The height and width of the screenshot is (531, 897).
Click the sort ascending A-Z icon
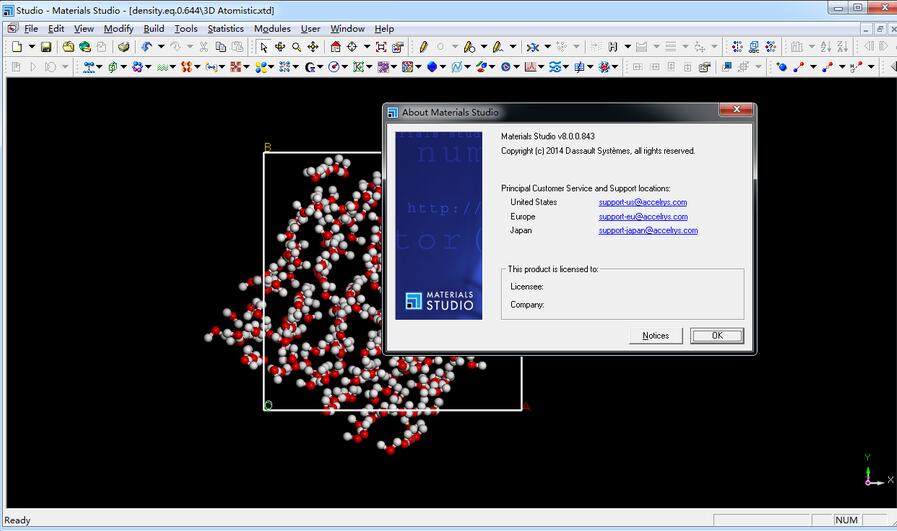click(x=825, y=47)
